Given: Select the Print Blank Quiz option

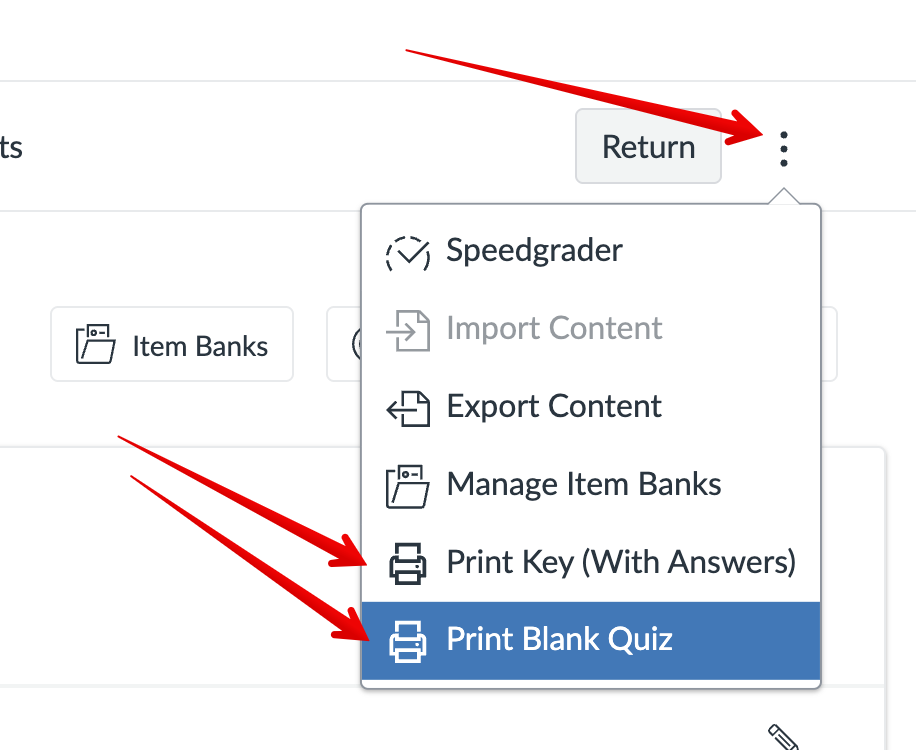Looking at the screenshot, I should (x=560, y=639).
